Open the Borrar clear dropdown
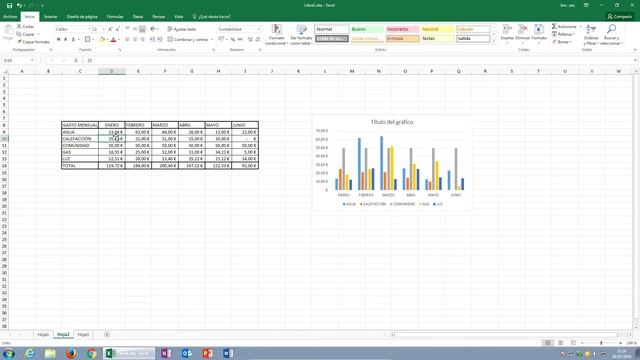Viewport: 640px width, 360px height. click(562, 42)
